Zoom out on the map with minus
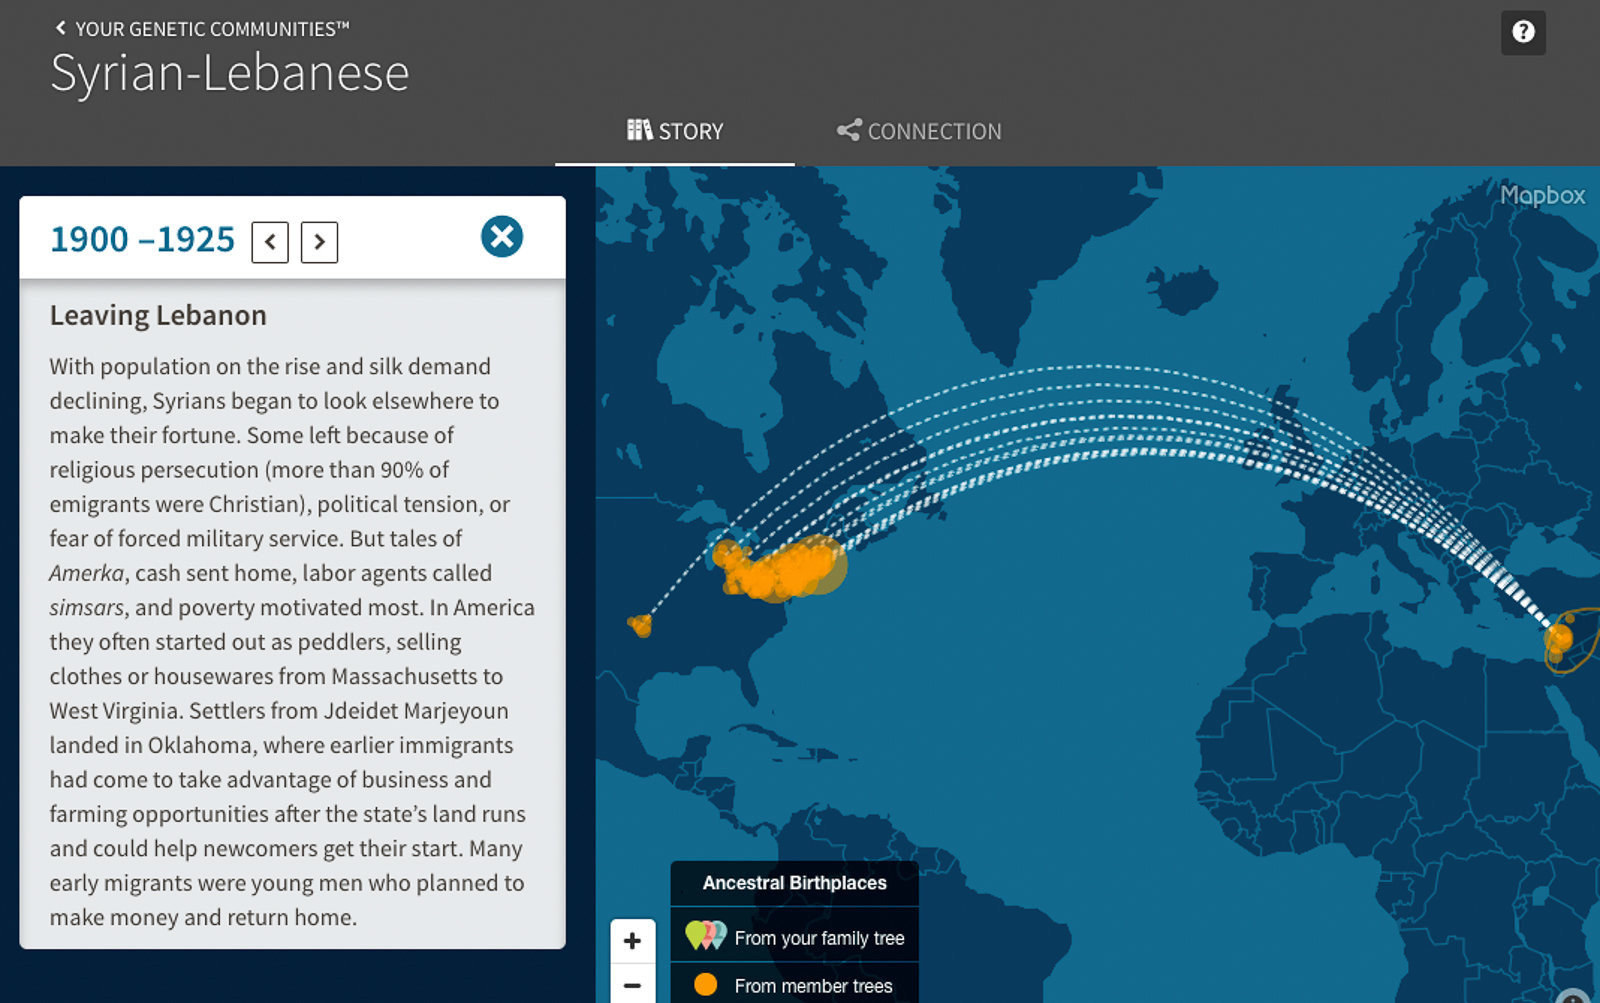1600x1003 pixels. click(632, 986)
